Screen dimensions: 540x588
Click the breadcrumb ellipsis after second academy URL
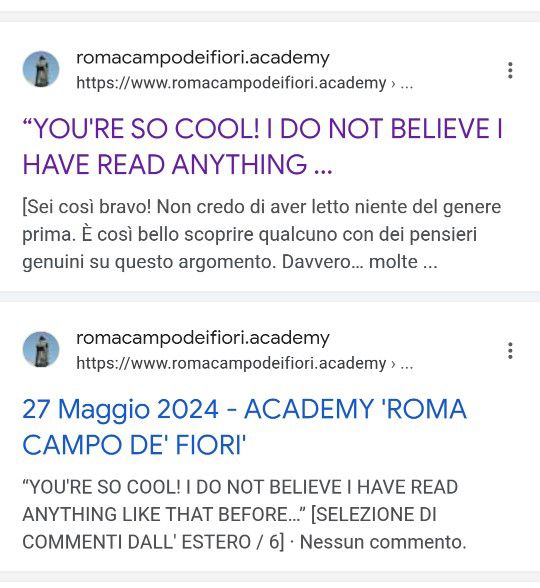(x=407, y=364)
